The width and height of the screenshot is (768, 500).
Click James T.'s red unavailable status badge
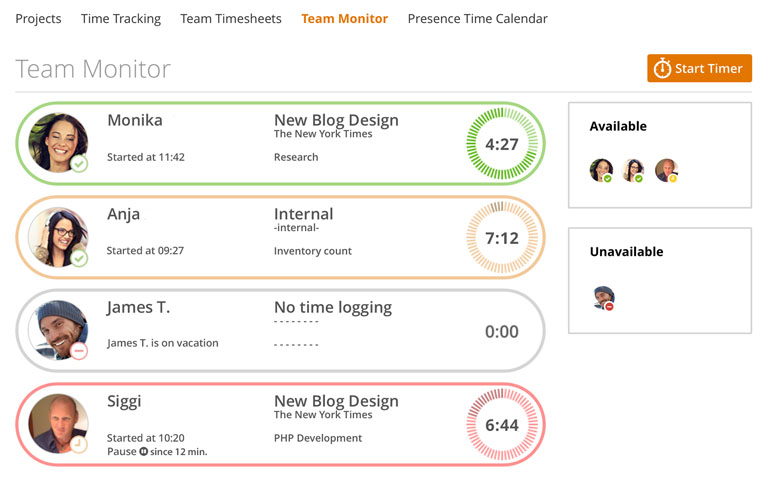point(79,351)
